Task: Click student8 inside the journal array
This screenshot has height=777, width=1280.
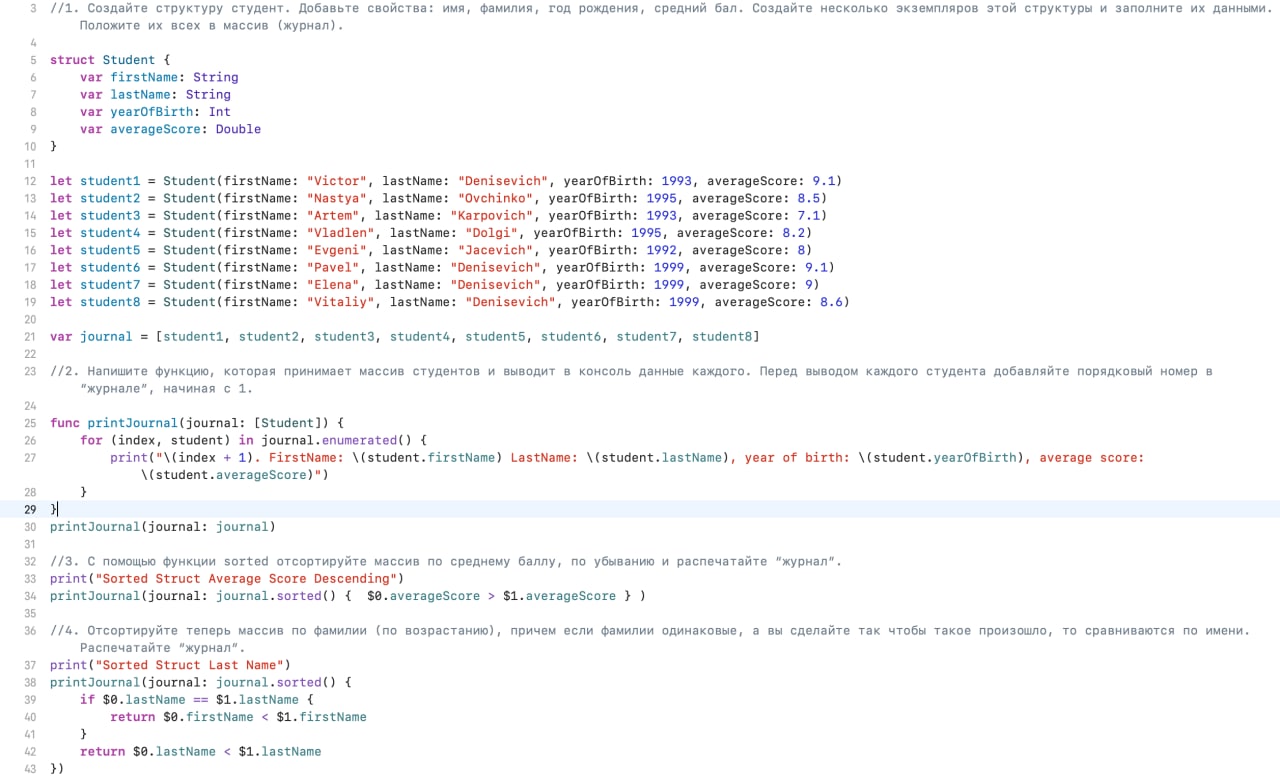Action: point(722,336)
